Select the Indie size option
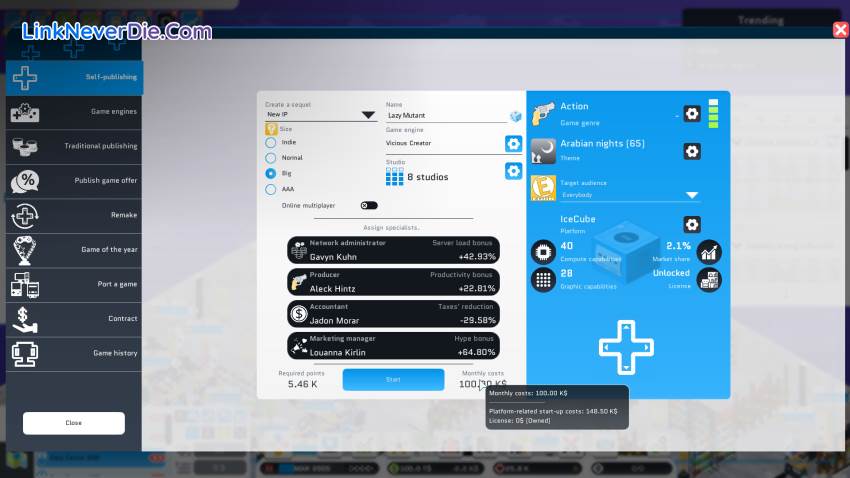The width and height of the screenshot is (850, 478). click(271, 142)
